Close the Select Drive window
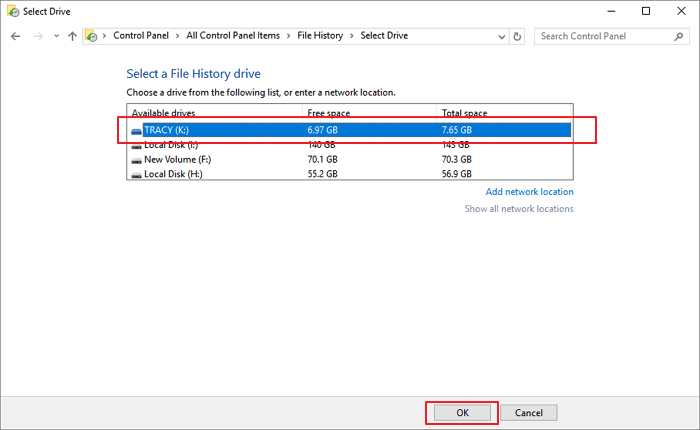The height and width of the screenshot is (430, 700). (681, 11)
